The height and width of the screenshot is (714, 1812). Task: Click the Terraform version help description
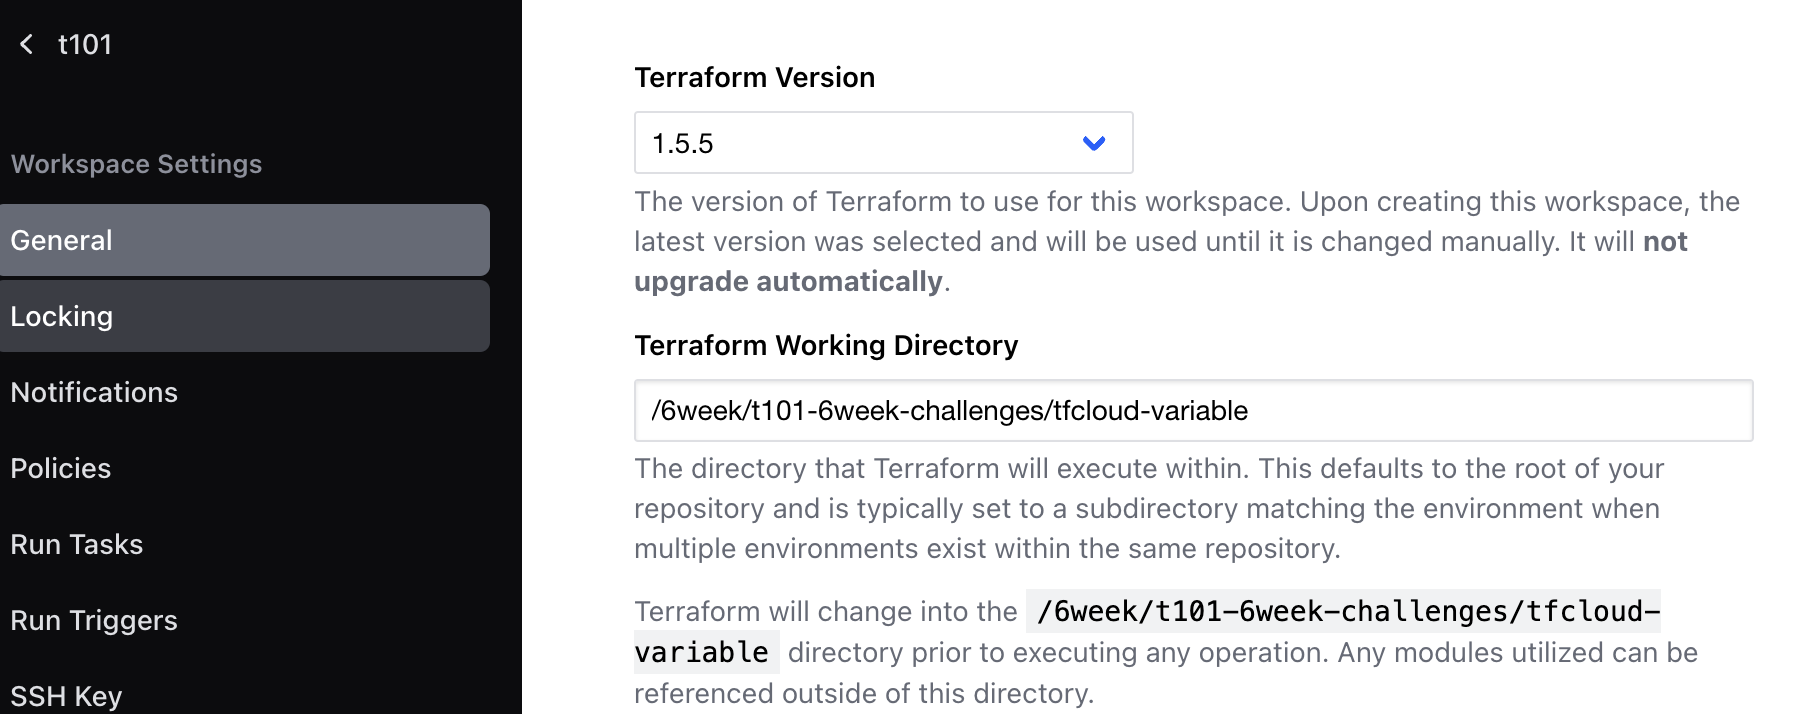(1186, 221)
